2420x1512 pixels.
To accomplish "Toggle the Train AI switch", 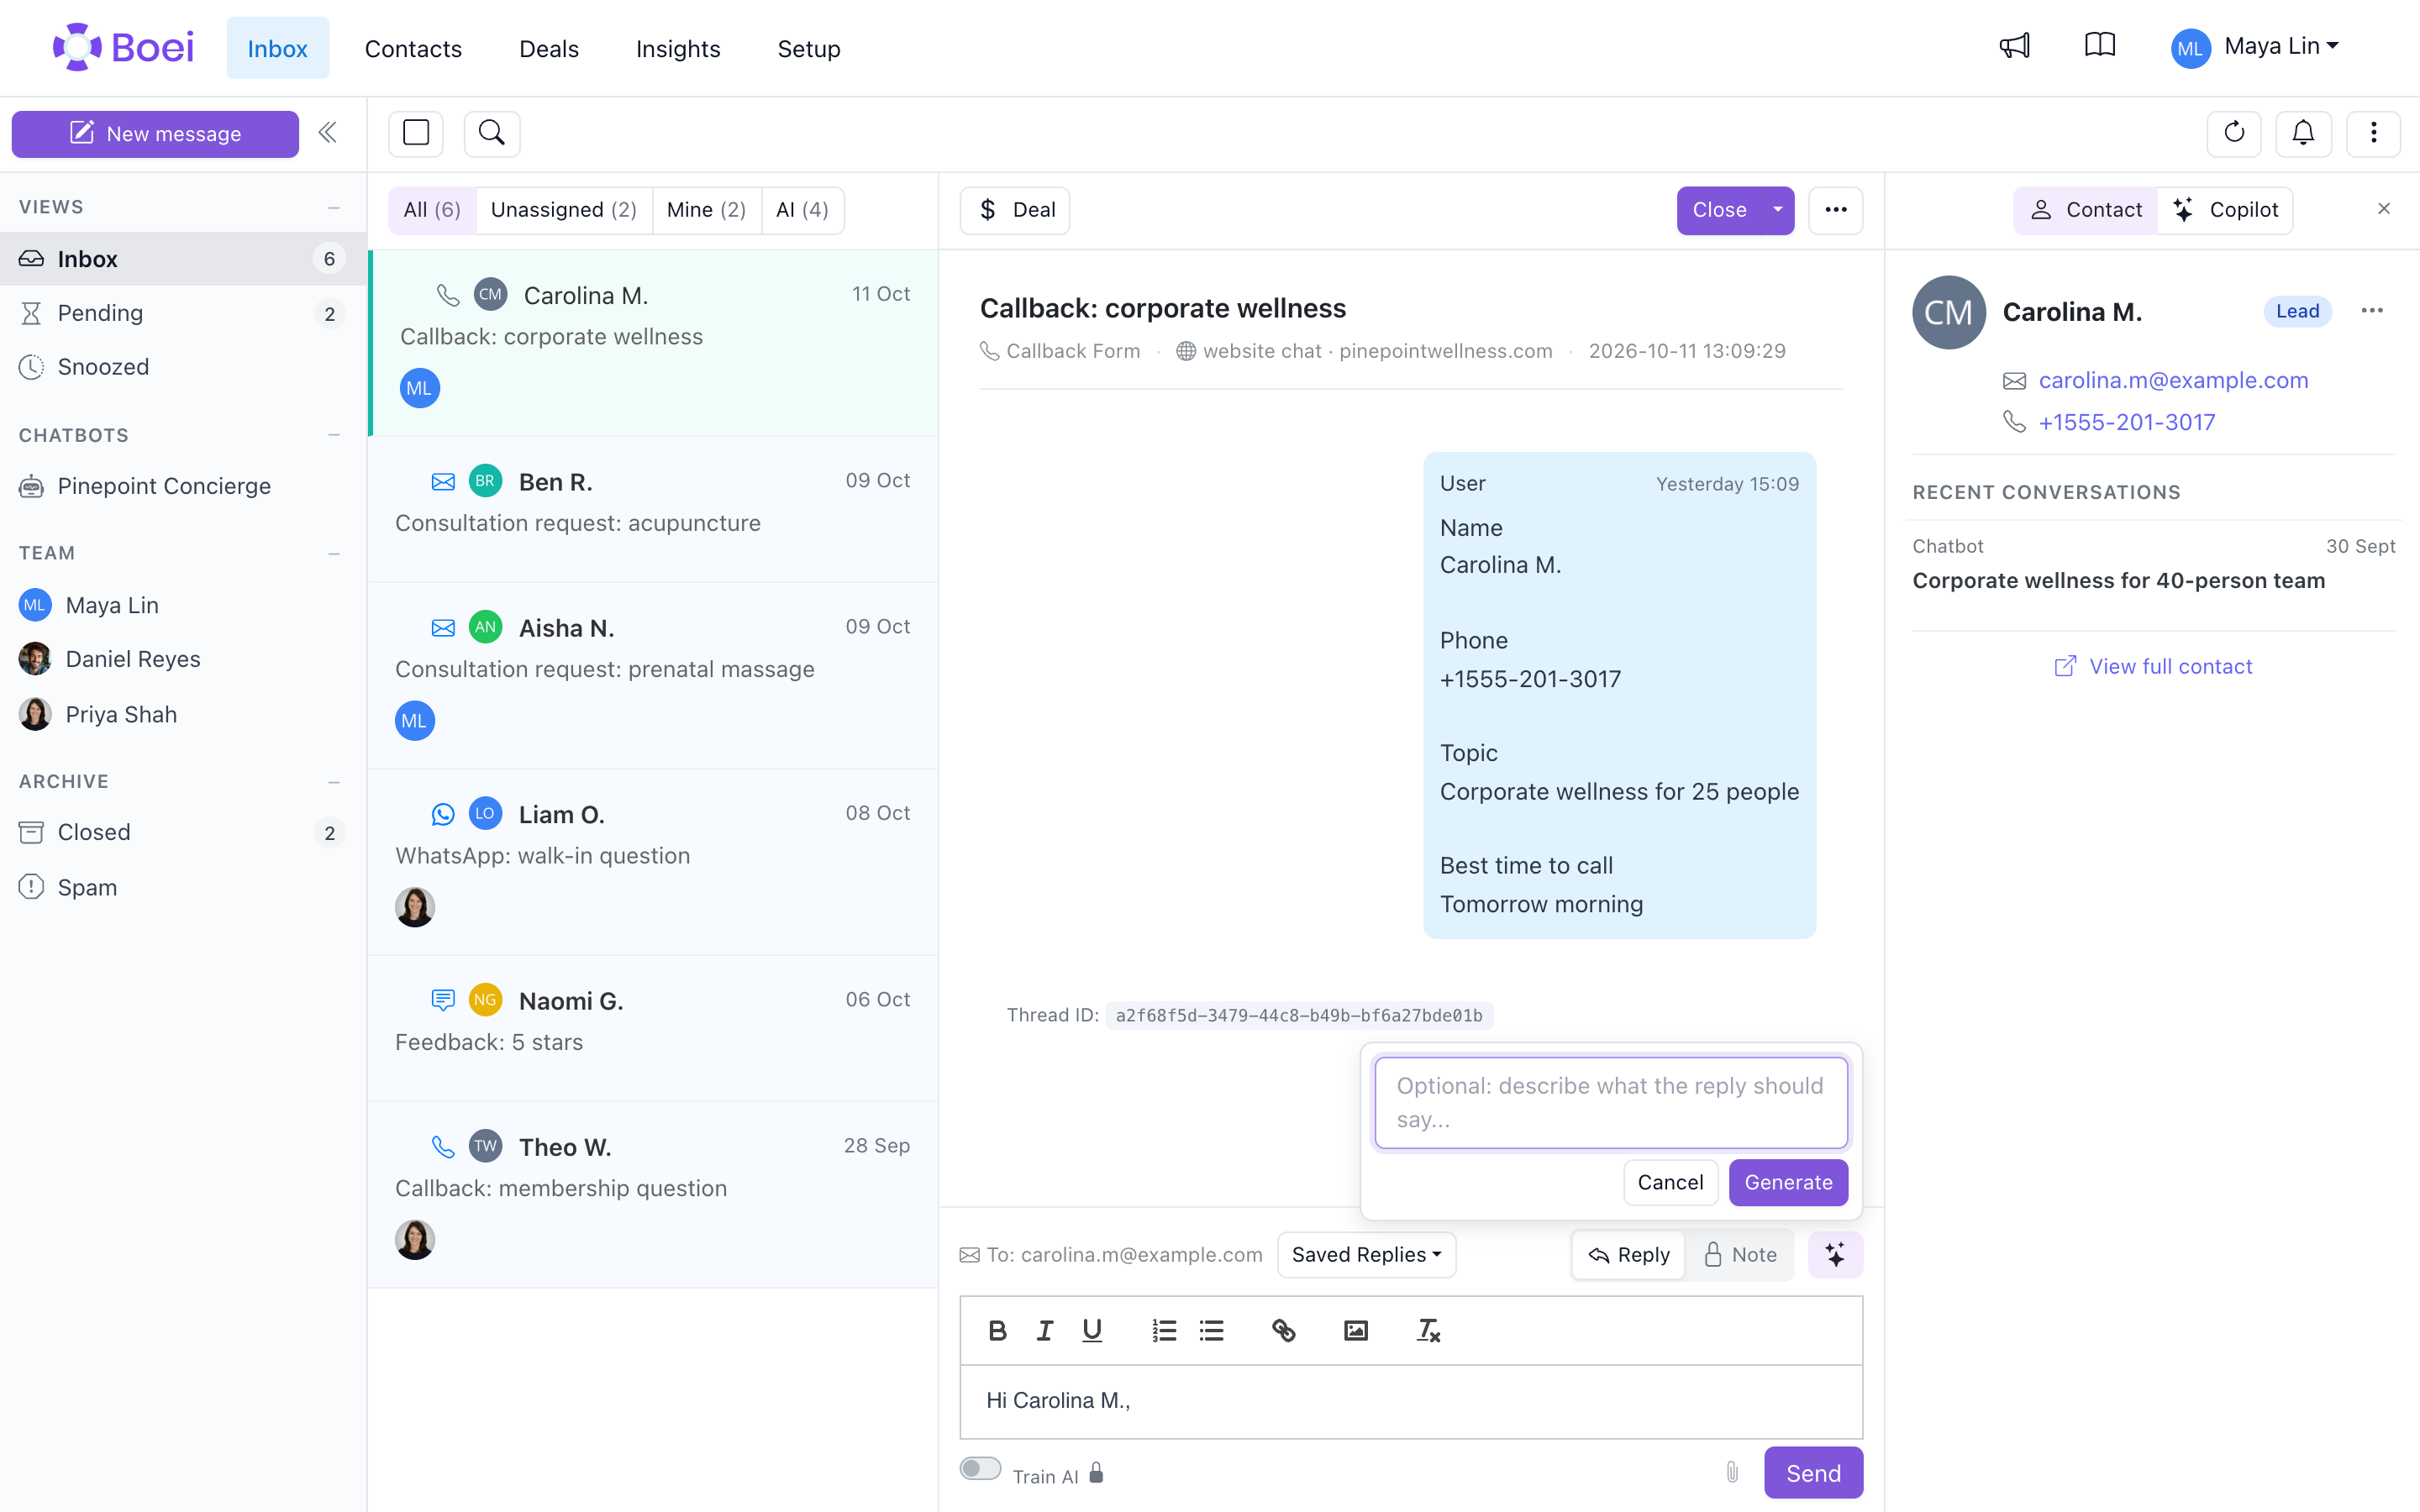I will [980, 1468].
